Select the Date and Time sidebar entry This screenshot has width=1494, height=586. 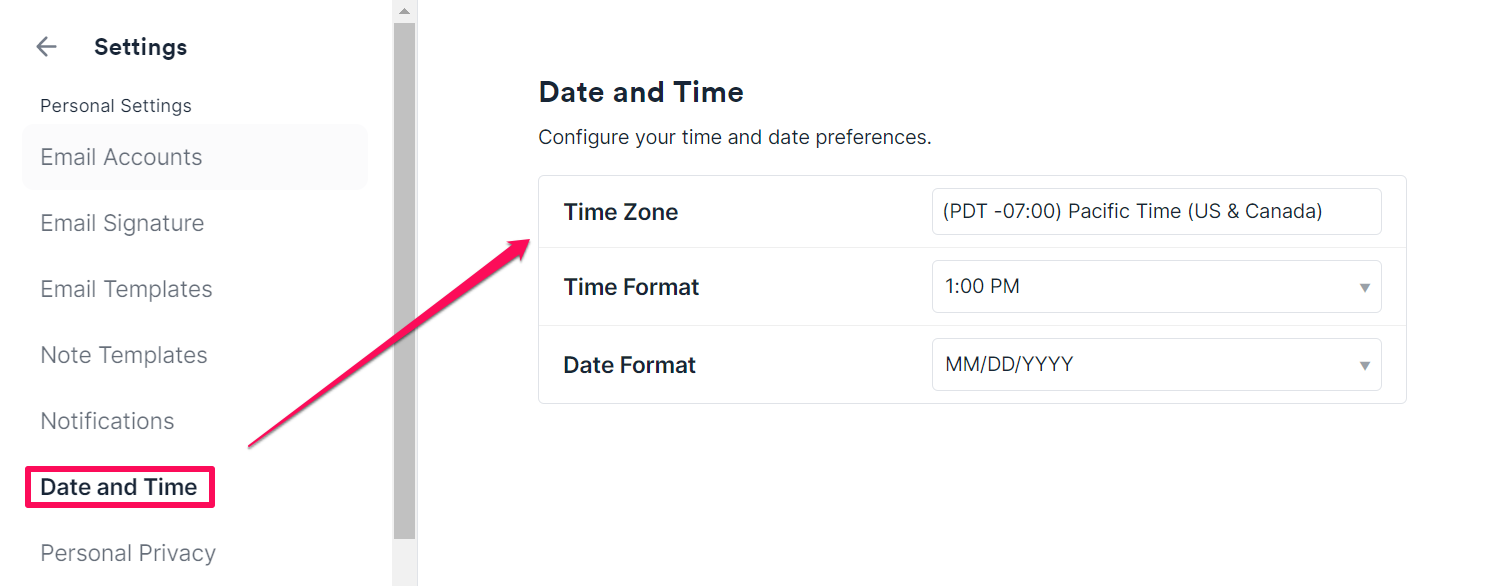click(118, 486)
